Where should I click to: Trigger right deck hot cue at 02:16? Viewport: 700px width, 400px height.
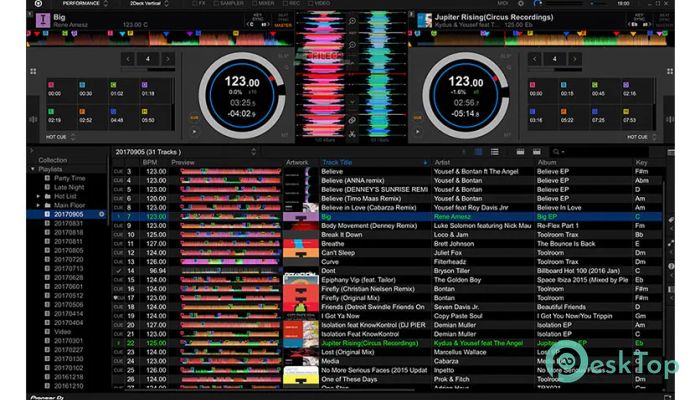[636, 89]
